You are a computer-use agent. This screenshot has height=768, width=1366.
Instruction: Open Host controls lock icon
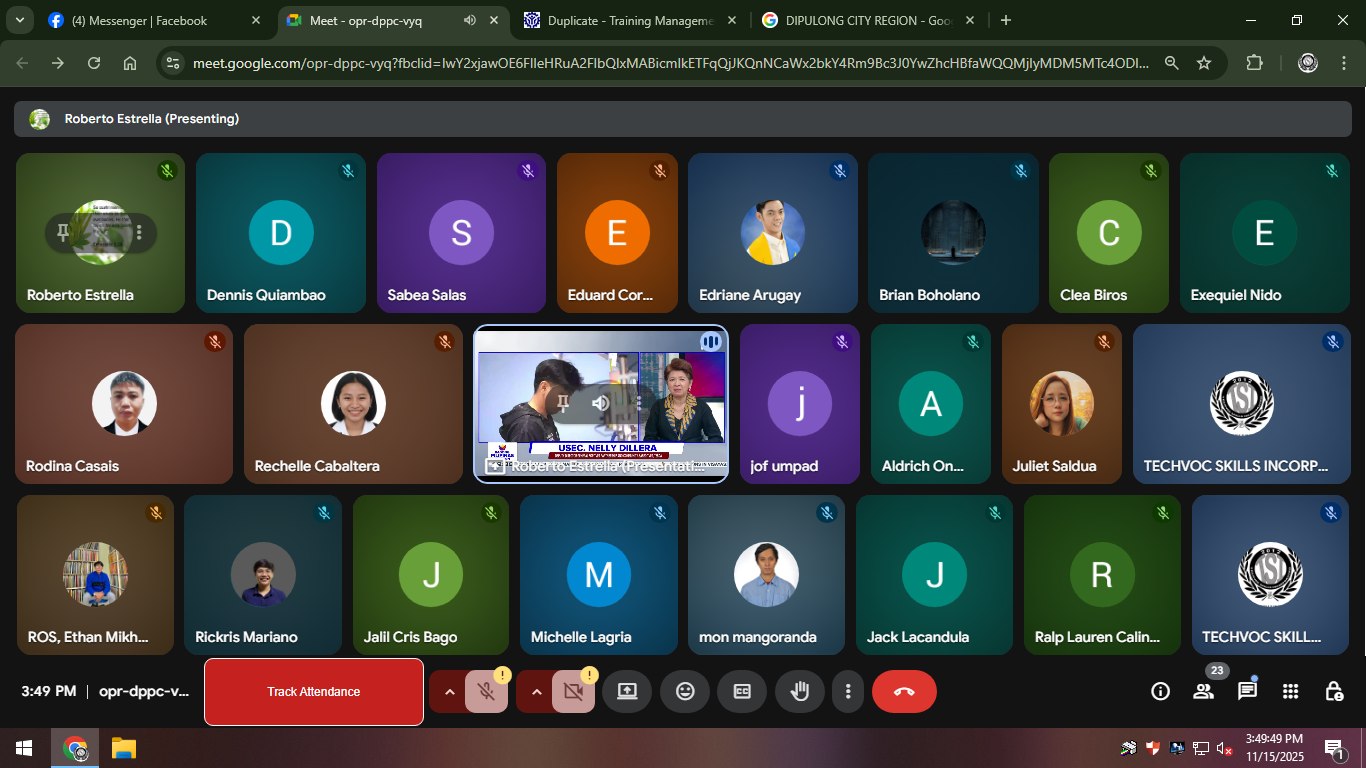click(1334, 691)
